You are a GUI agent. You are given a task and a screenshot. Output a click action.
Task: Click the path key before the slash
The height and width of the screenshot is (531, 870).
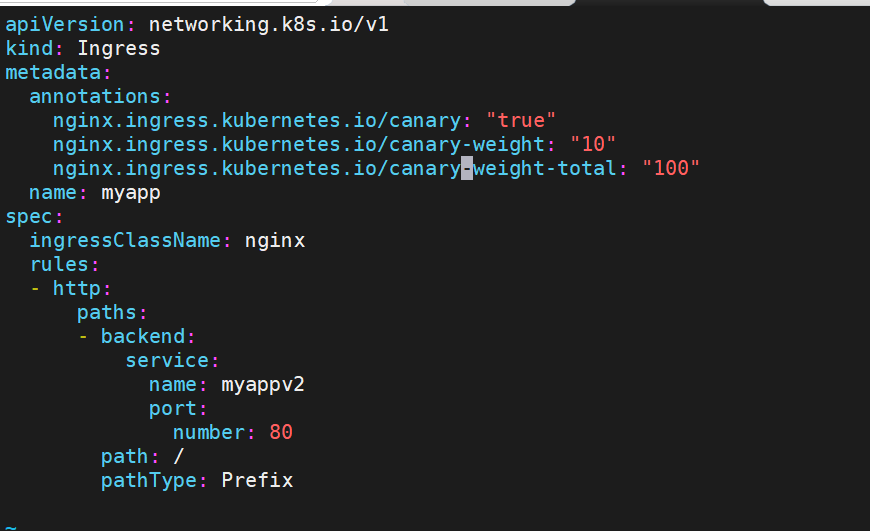pyautogui.click(x=125, y=456)
